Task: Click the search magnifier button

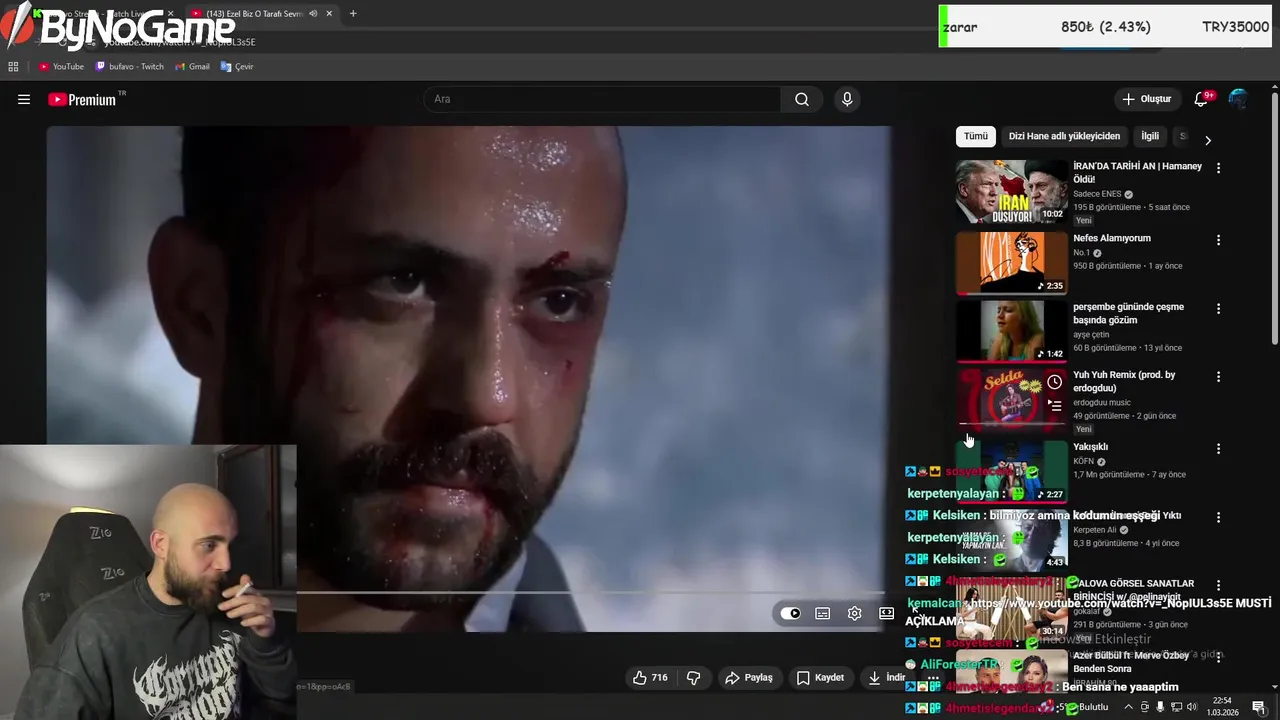Action: pyautogui.click(x=802, y=99)
